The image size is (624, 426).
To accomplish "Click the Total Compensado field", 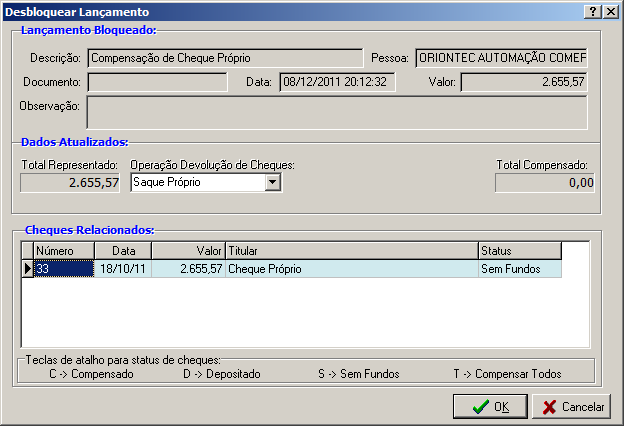I will [545, 183].
